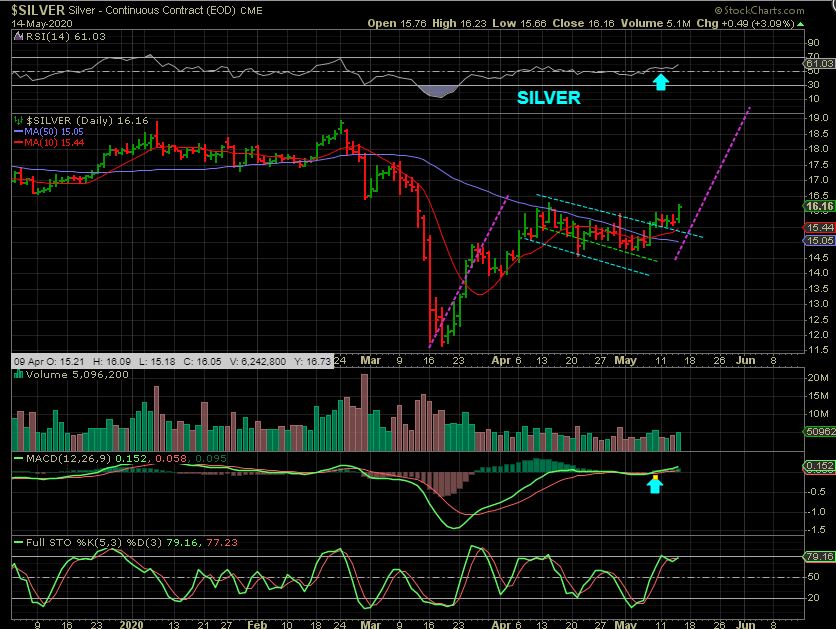Select the cyan SILVER chart annotation

click(x=548, y=98)
